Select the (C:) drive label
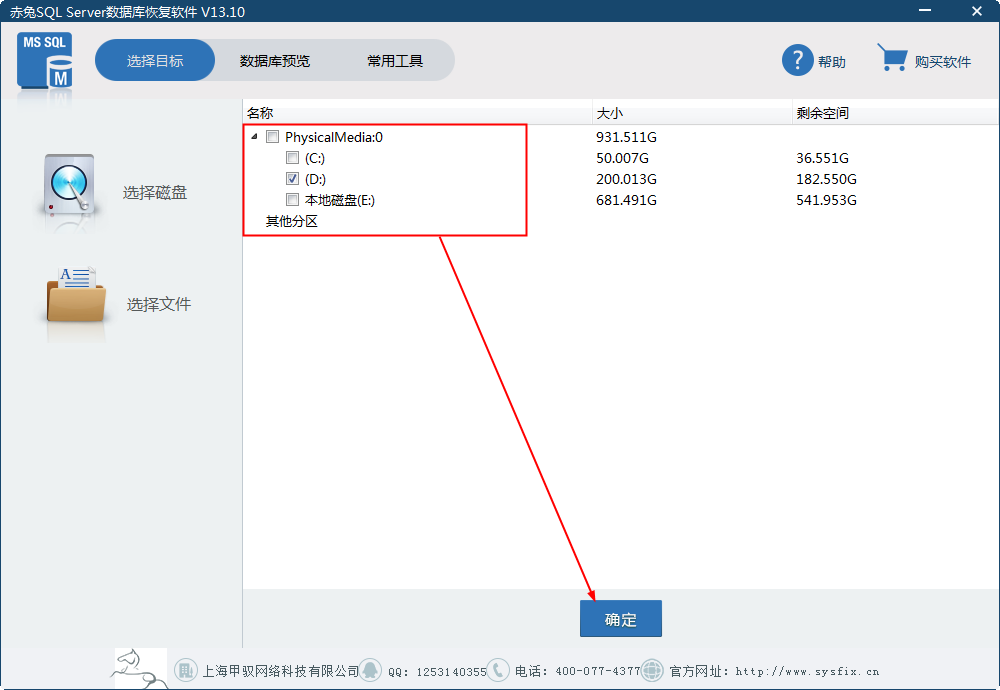 pos(315,158)
